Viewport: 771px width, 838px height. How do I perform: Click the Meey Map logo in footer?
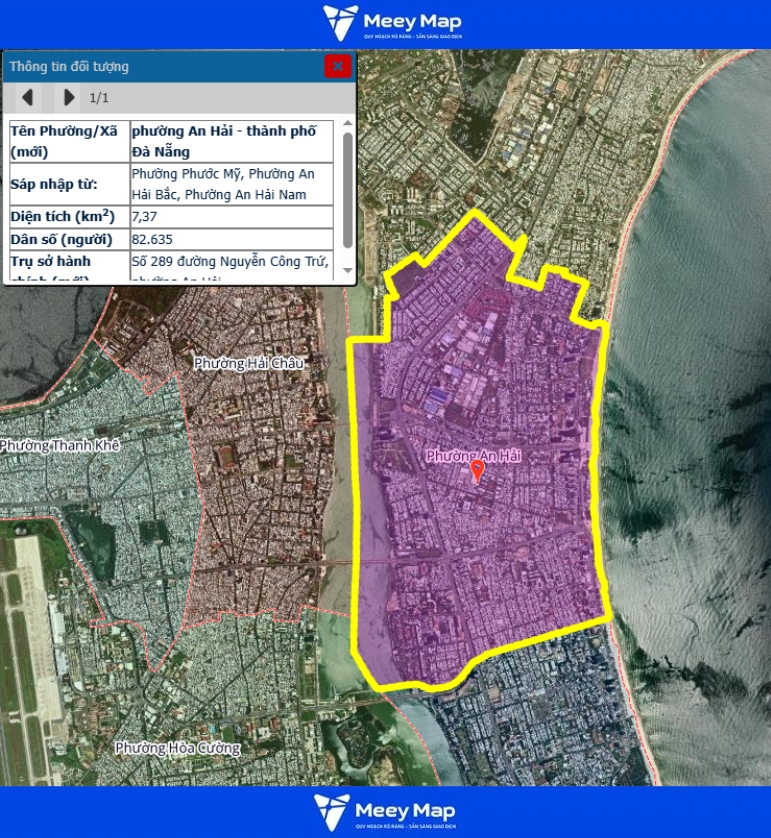click(x=385, y=812)
